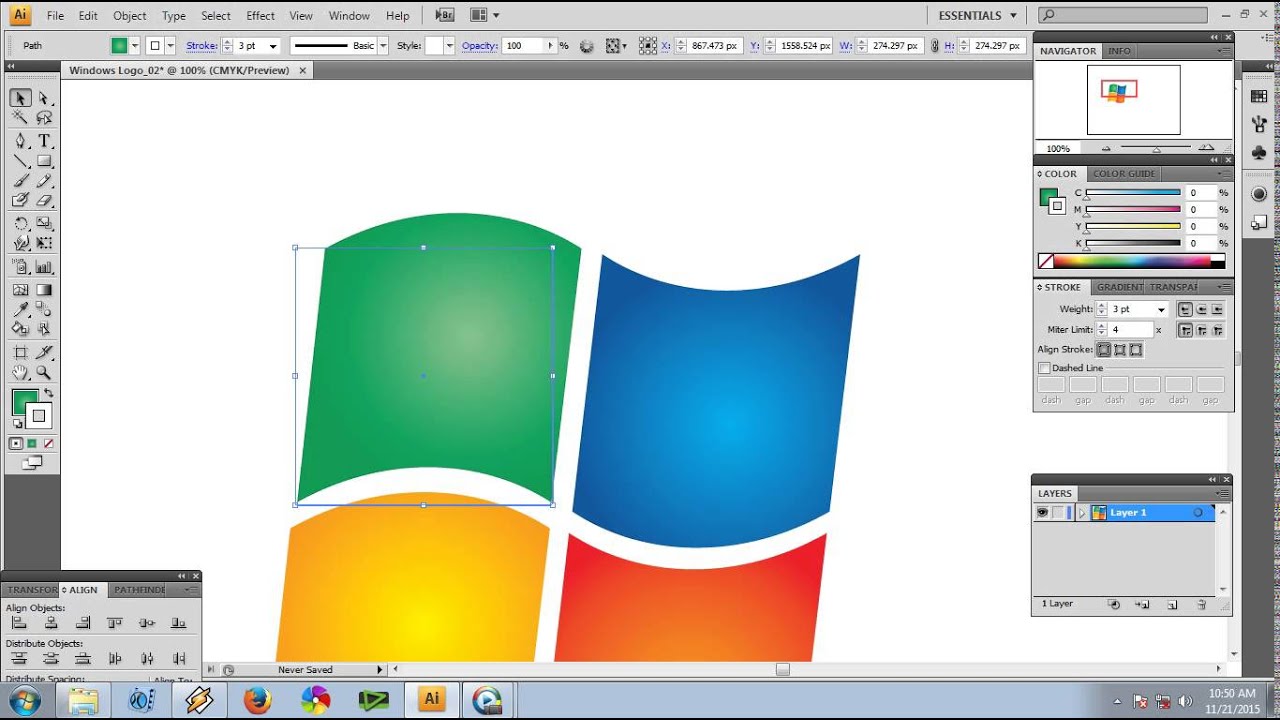The image size is (1280, 720).
Task: Select the Column Graph tool
Action: [x=44, y=267]
